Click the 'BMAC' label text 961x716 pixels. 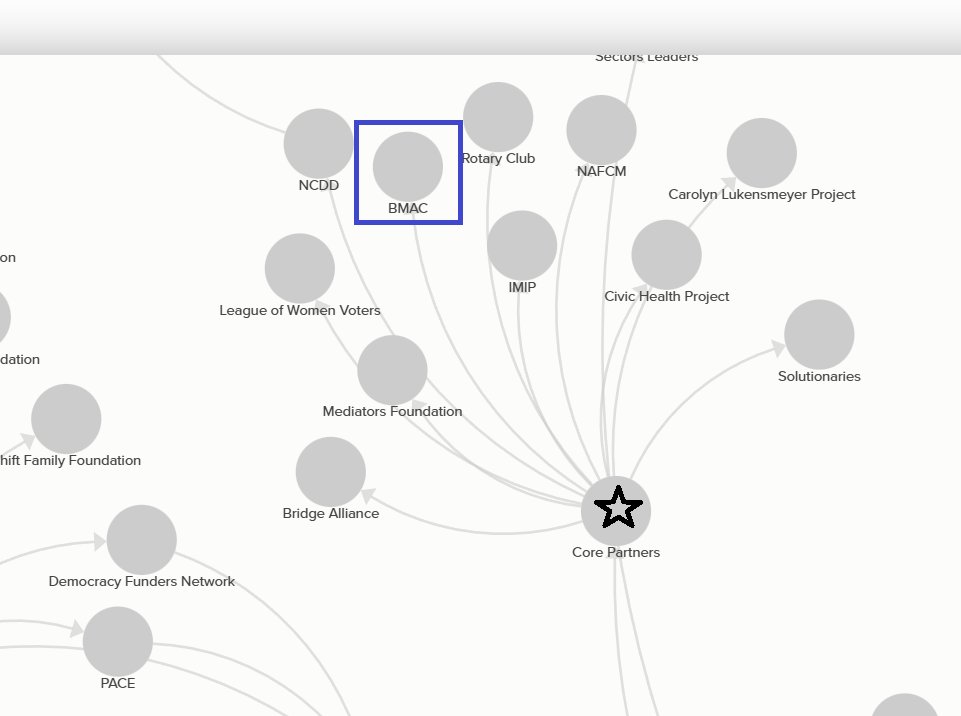pyautogui.click(x=408, y=208)
